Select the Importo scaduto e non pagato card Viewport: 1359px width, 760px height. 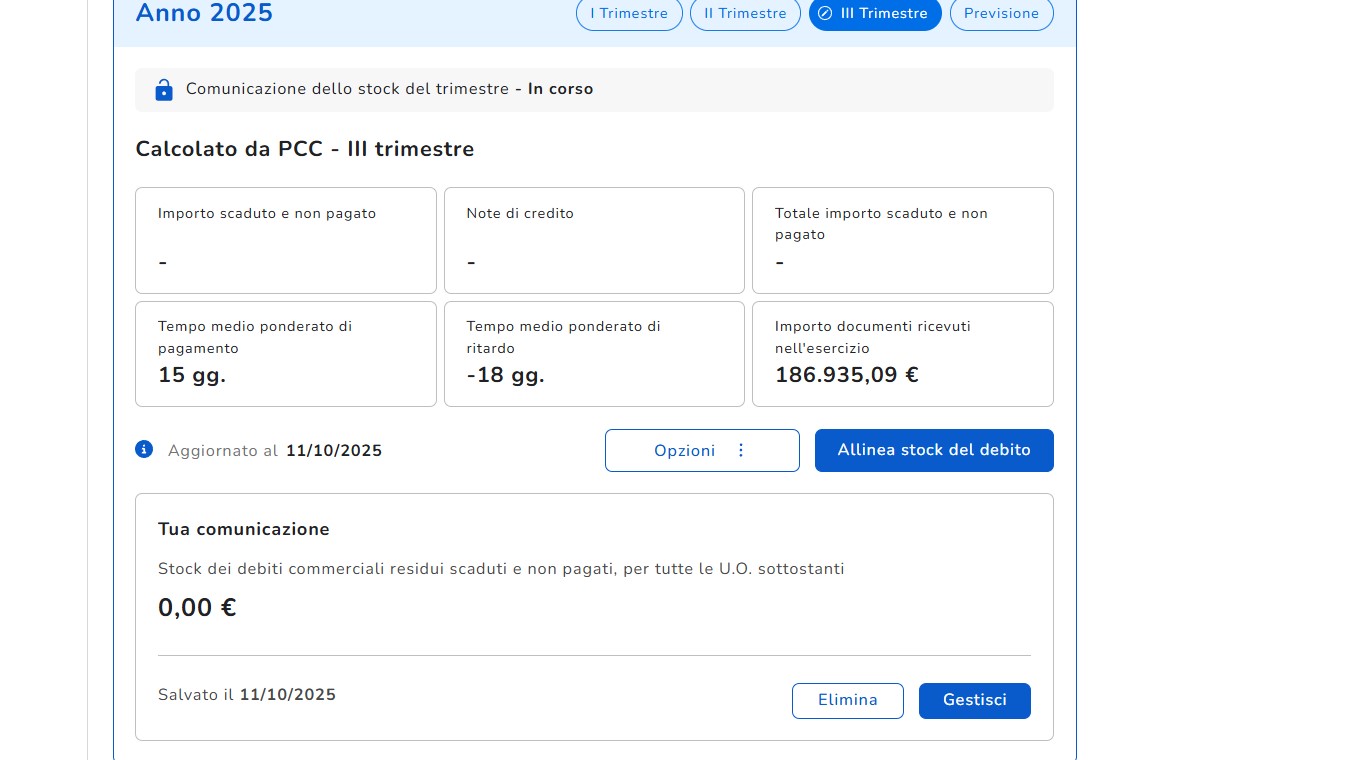click(285, 240)
